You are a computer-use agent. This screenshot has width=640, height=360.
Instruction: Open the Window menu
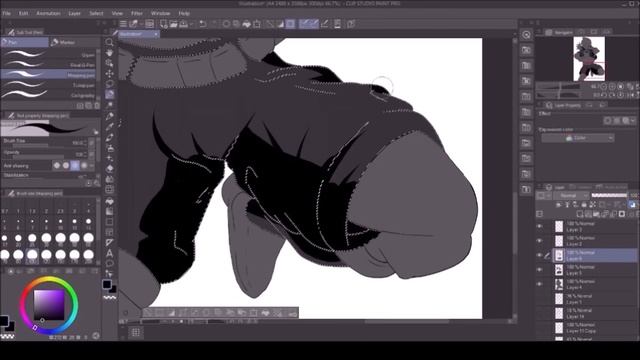tap(160, 13)
